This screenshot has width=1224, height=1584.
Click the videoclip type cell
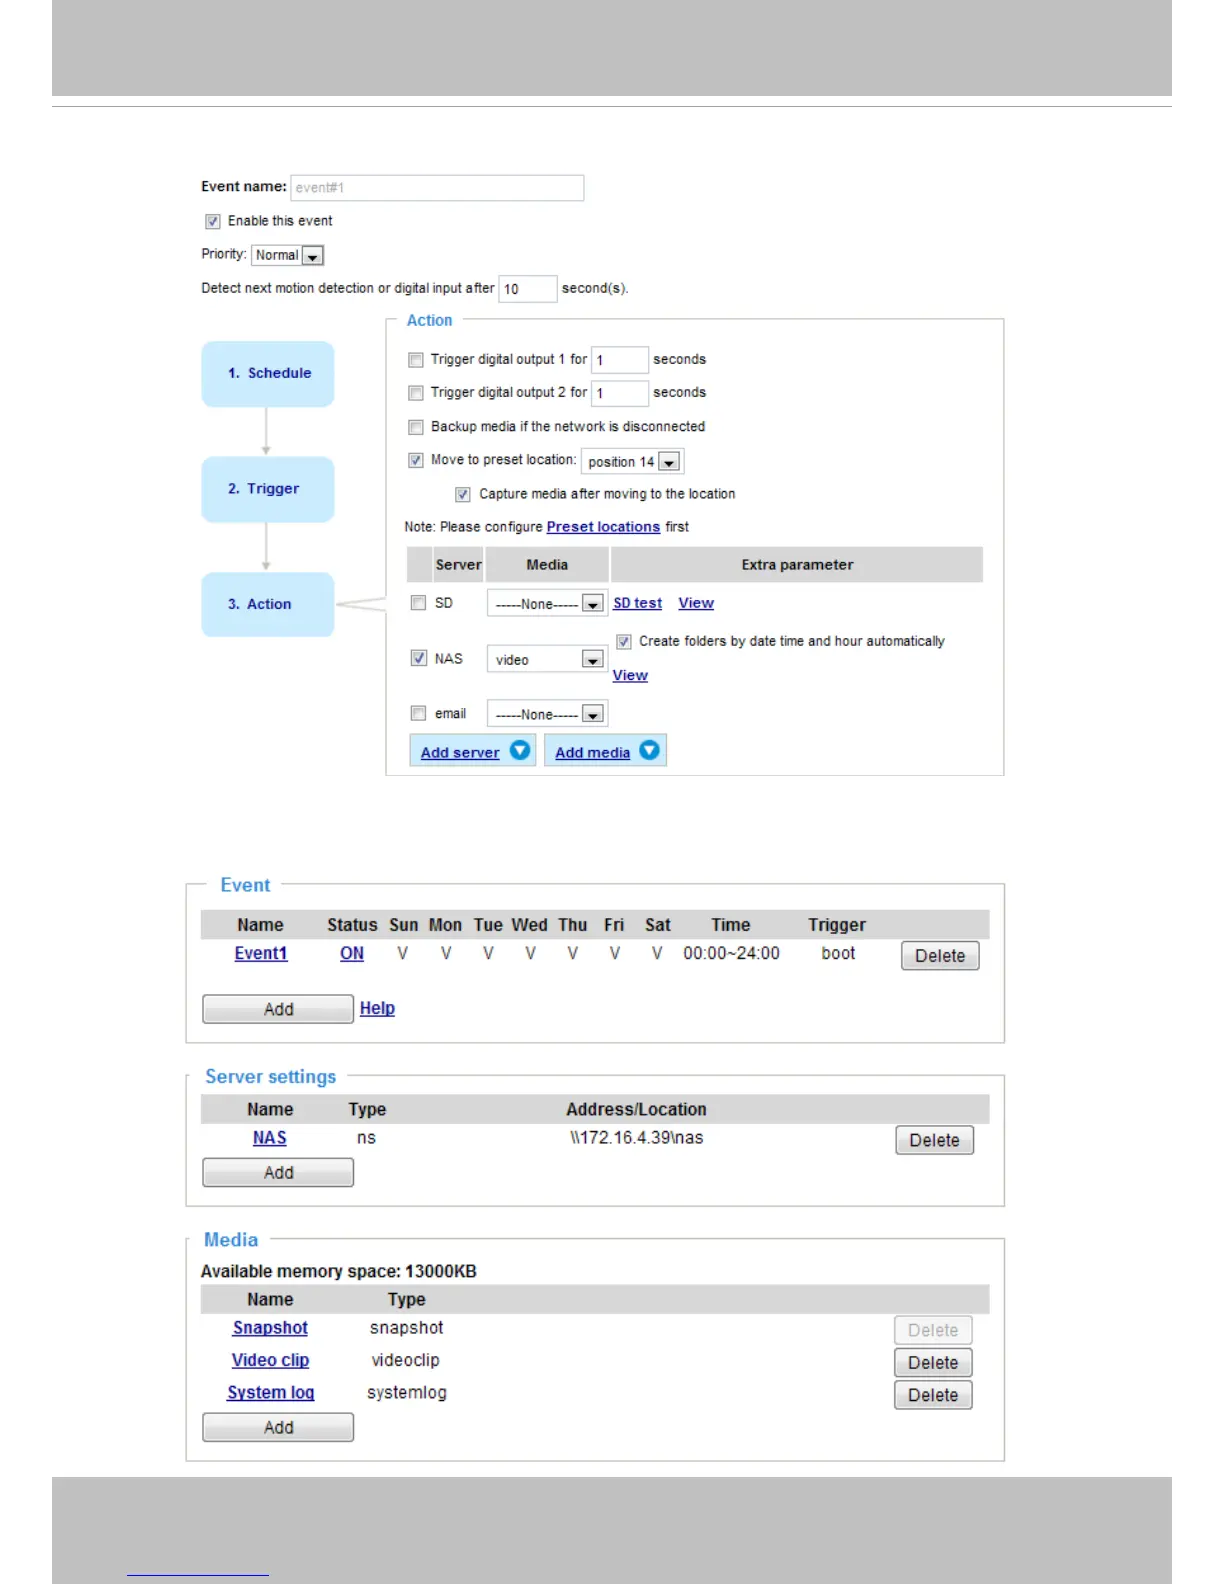coord(406,1360)
